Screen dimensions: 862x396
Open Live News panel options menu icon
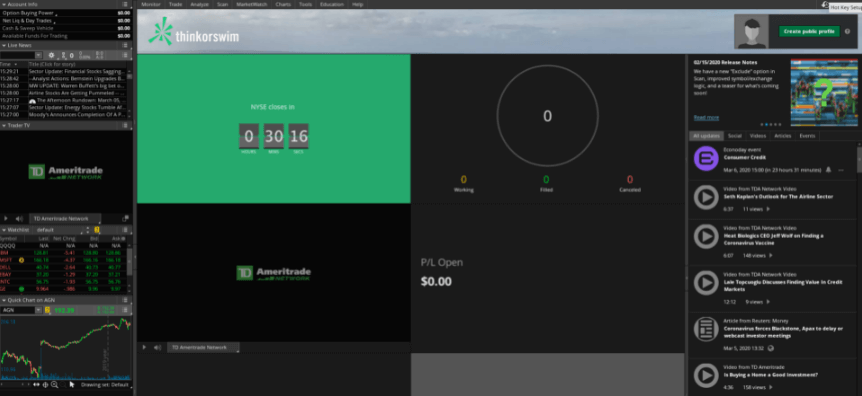point(125,46)
